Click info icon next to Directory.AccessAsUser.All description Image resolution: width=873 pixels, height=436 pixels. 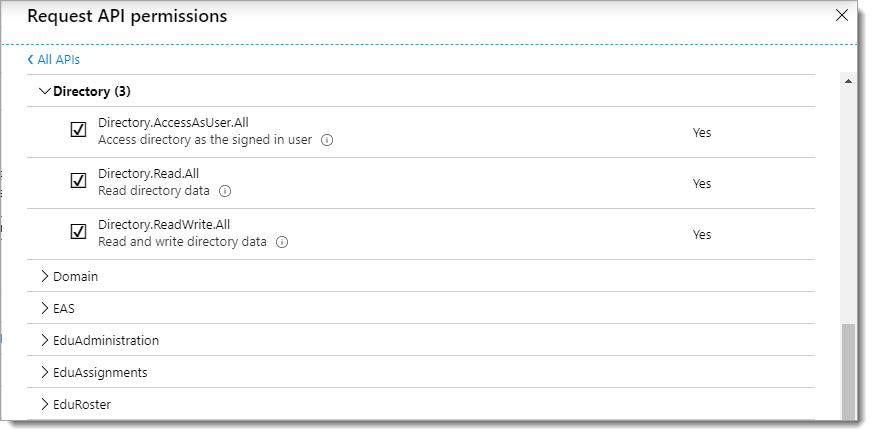(x=327, y=140)
